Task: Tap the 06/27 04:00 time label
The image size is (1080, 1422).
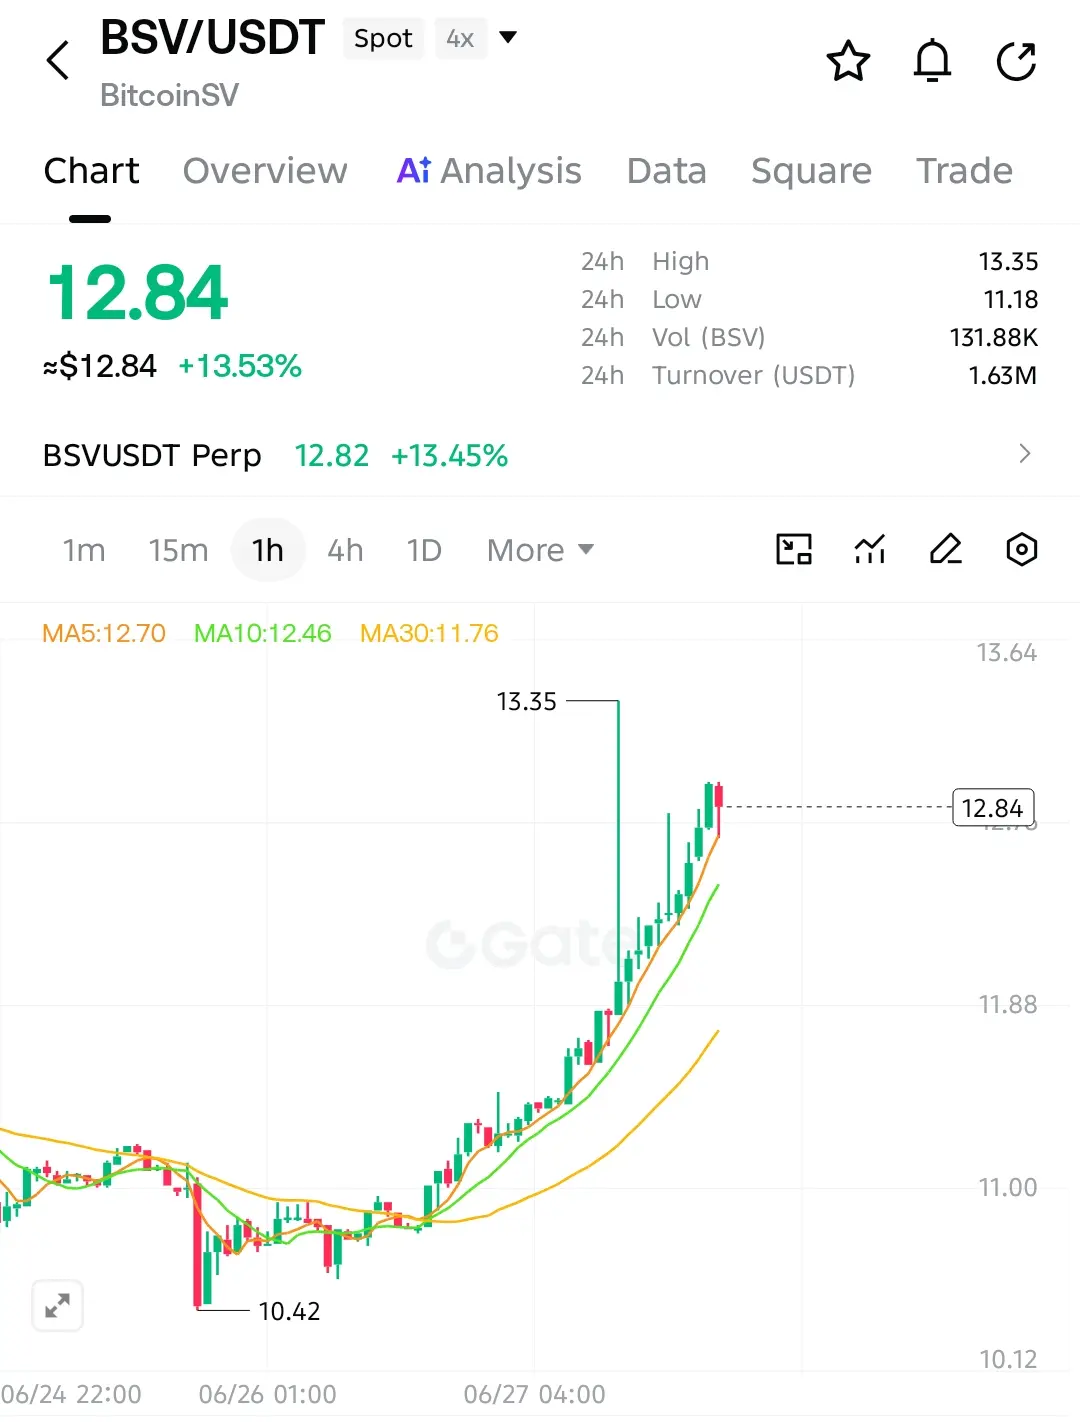Action: 534,1394
